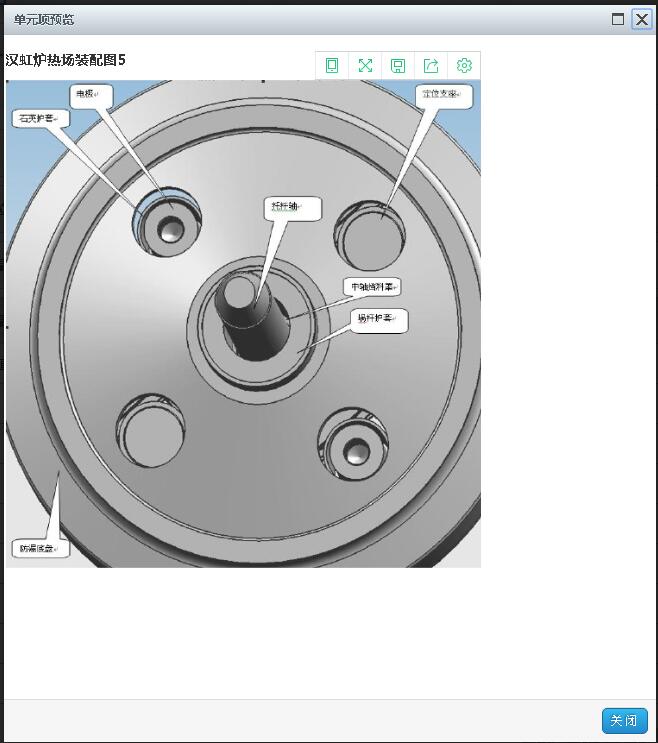The image size is (658, 743).
Task: Click the 汉虹炉热场装配图5 heading
Action: [x=66, y=60]
